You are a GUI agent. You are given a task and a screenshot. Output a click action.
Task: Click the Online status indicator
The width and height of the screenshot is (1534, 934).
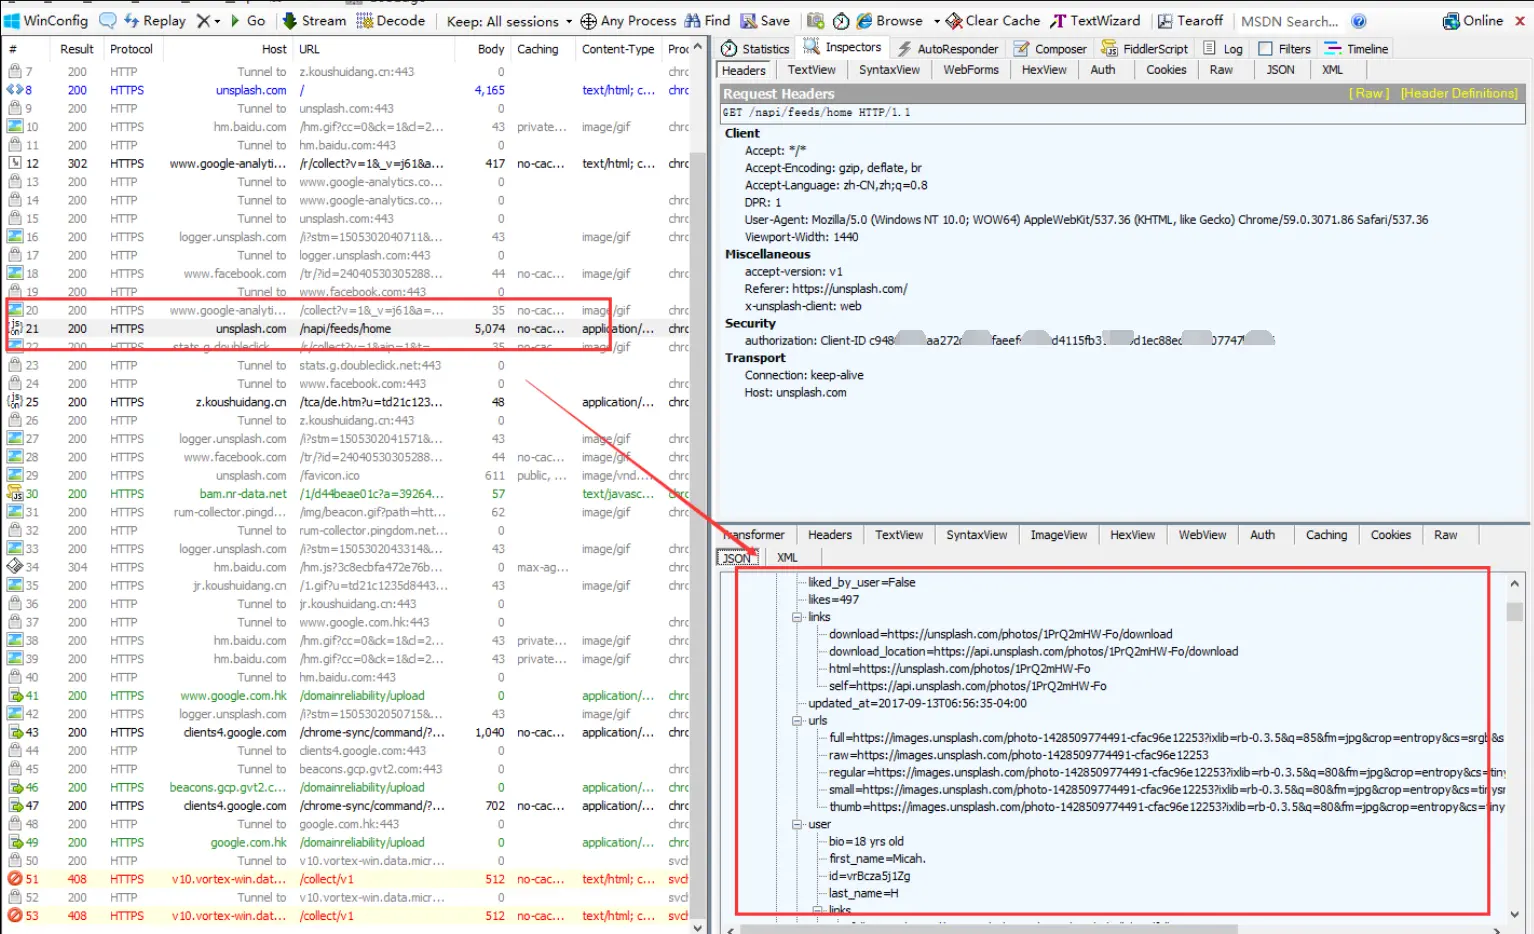[1473, 20]
